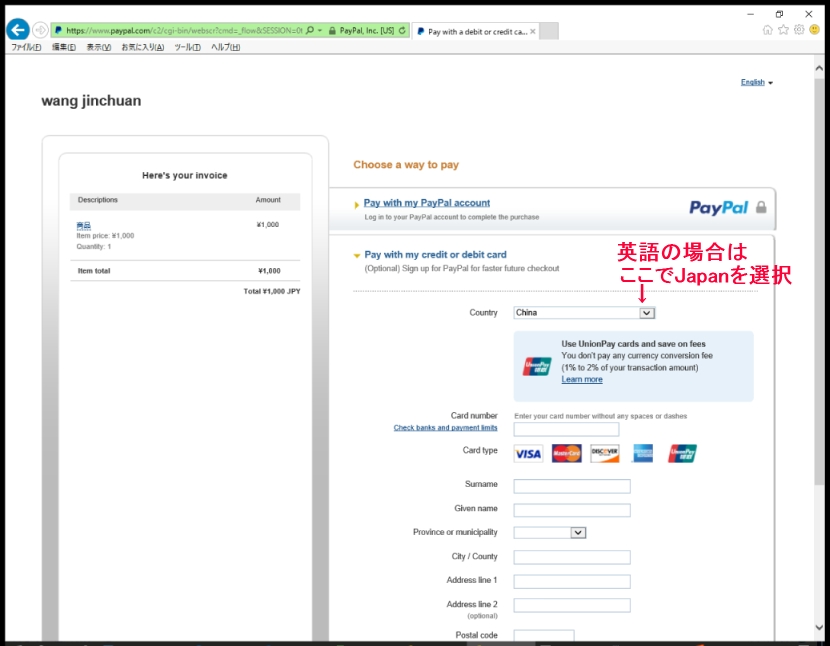The width and height of the screenshot is (830, 646).
Task: Open the English language selector
Action: click(x=756, y=82)
